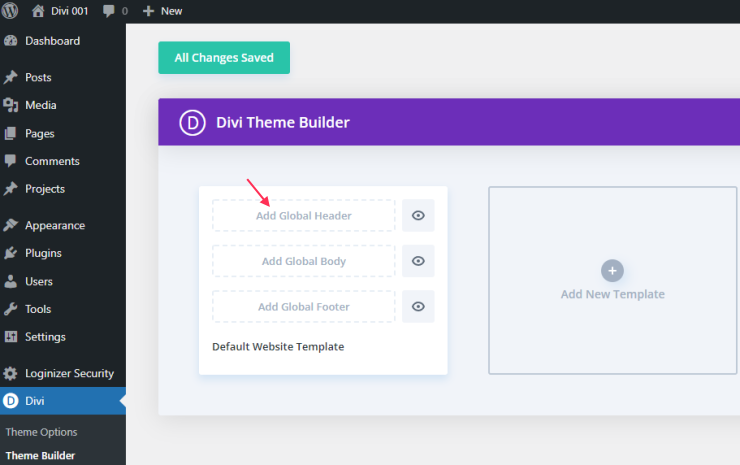Click the Tools wrench icon
This screenshot has height=465, width=740.
(10, 309)
